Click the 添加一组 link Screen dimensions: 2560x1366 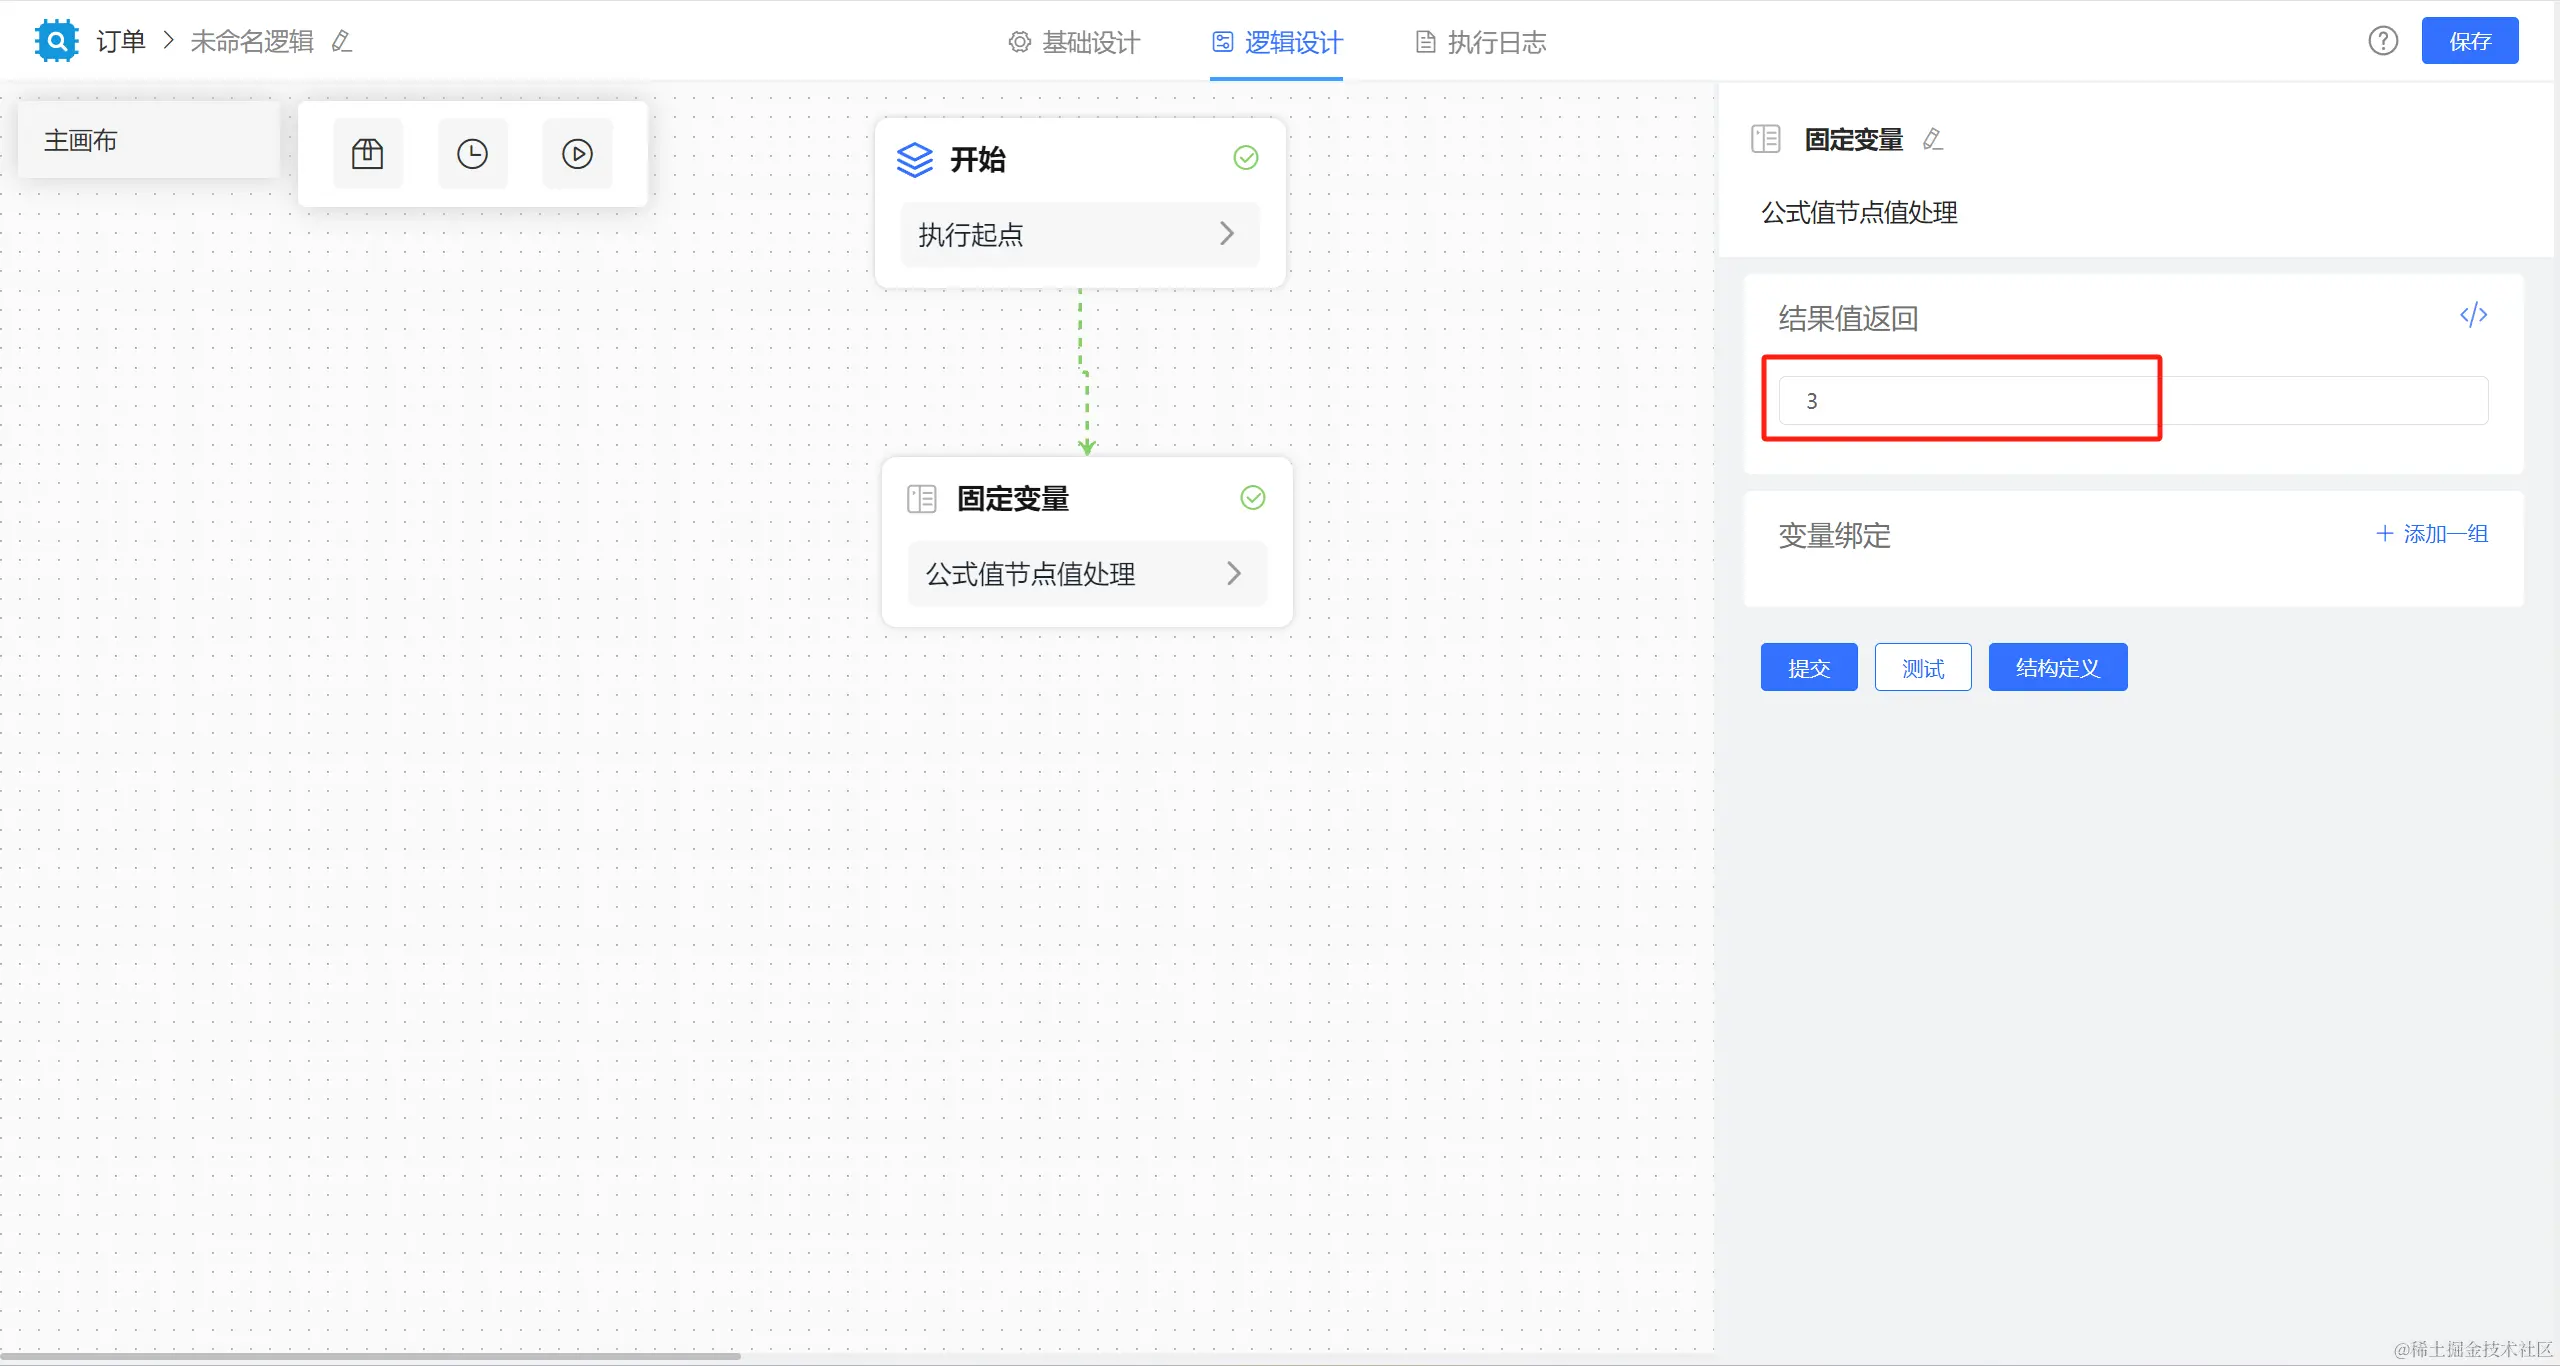pos(2432,534)
